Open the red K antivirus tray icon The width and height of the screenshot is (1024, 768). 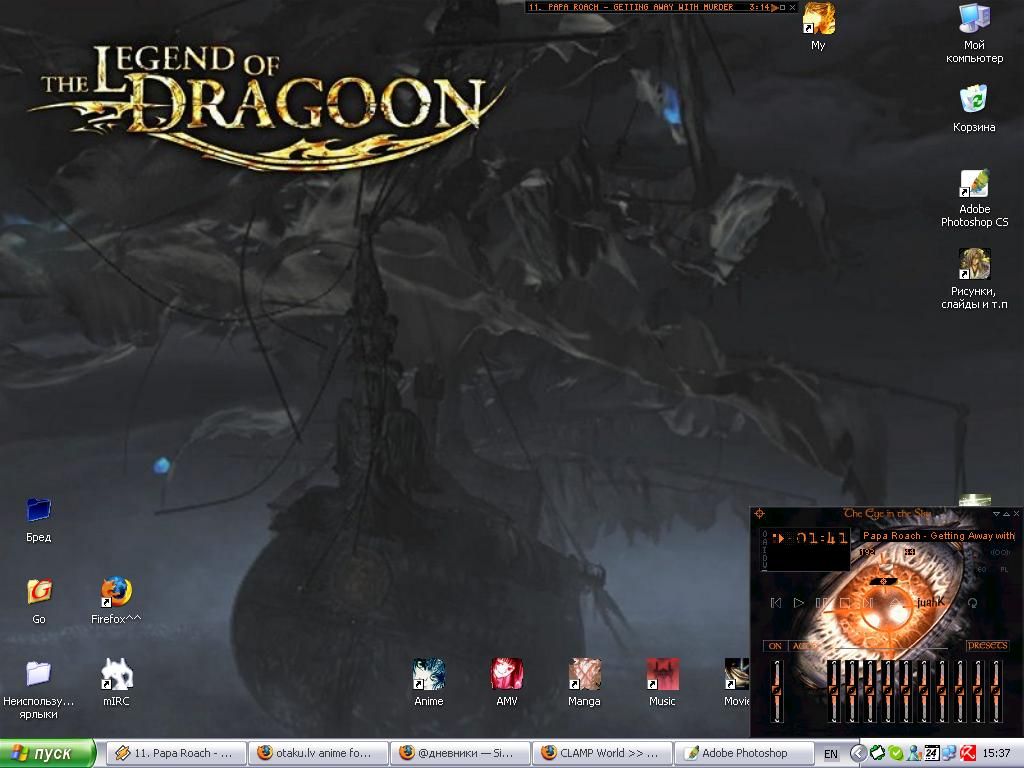click(x=968, y=753)
